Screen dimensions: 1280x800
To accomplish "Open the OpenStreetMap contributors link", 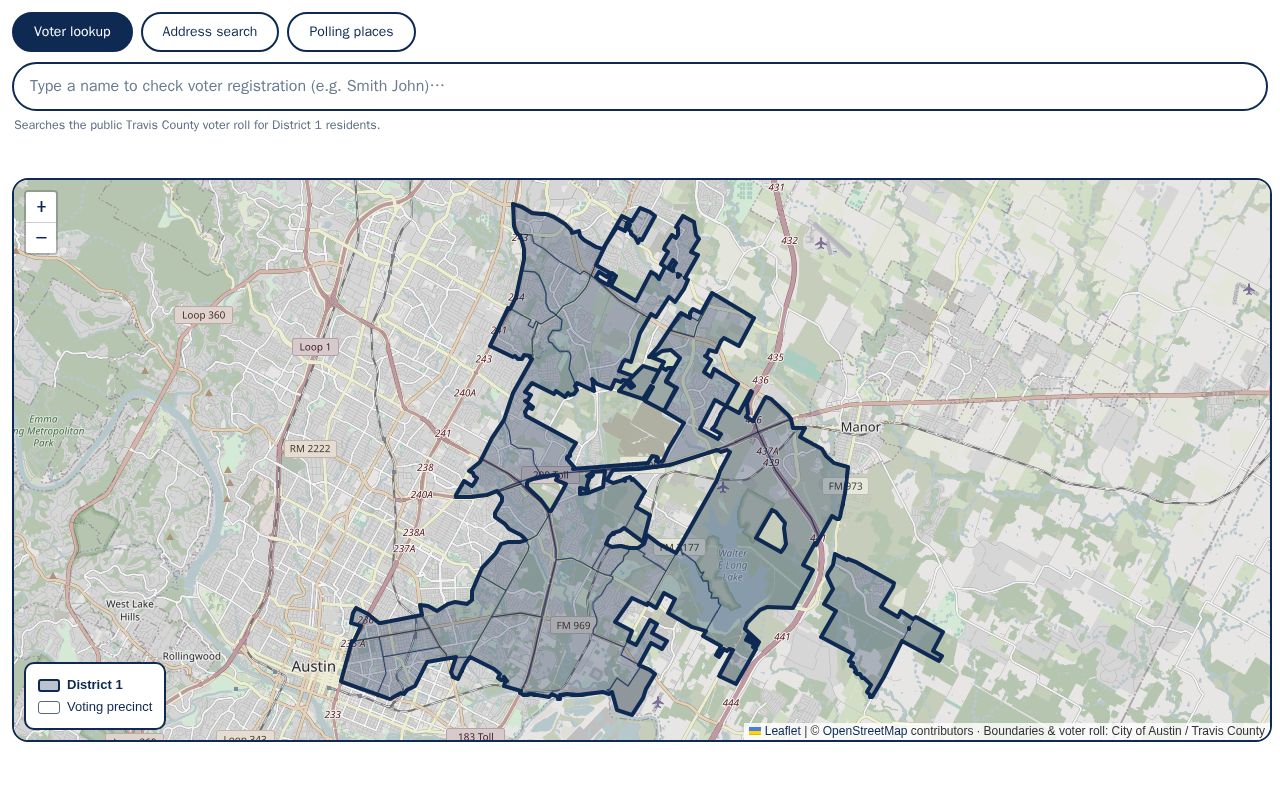I will pos(865,731).
